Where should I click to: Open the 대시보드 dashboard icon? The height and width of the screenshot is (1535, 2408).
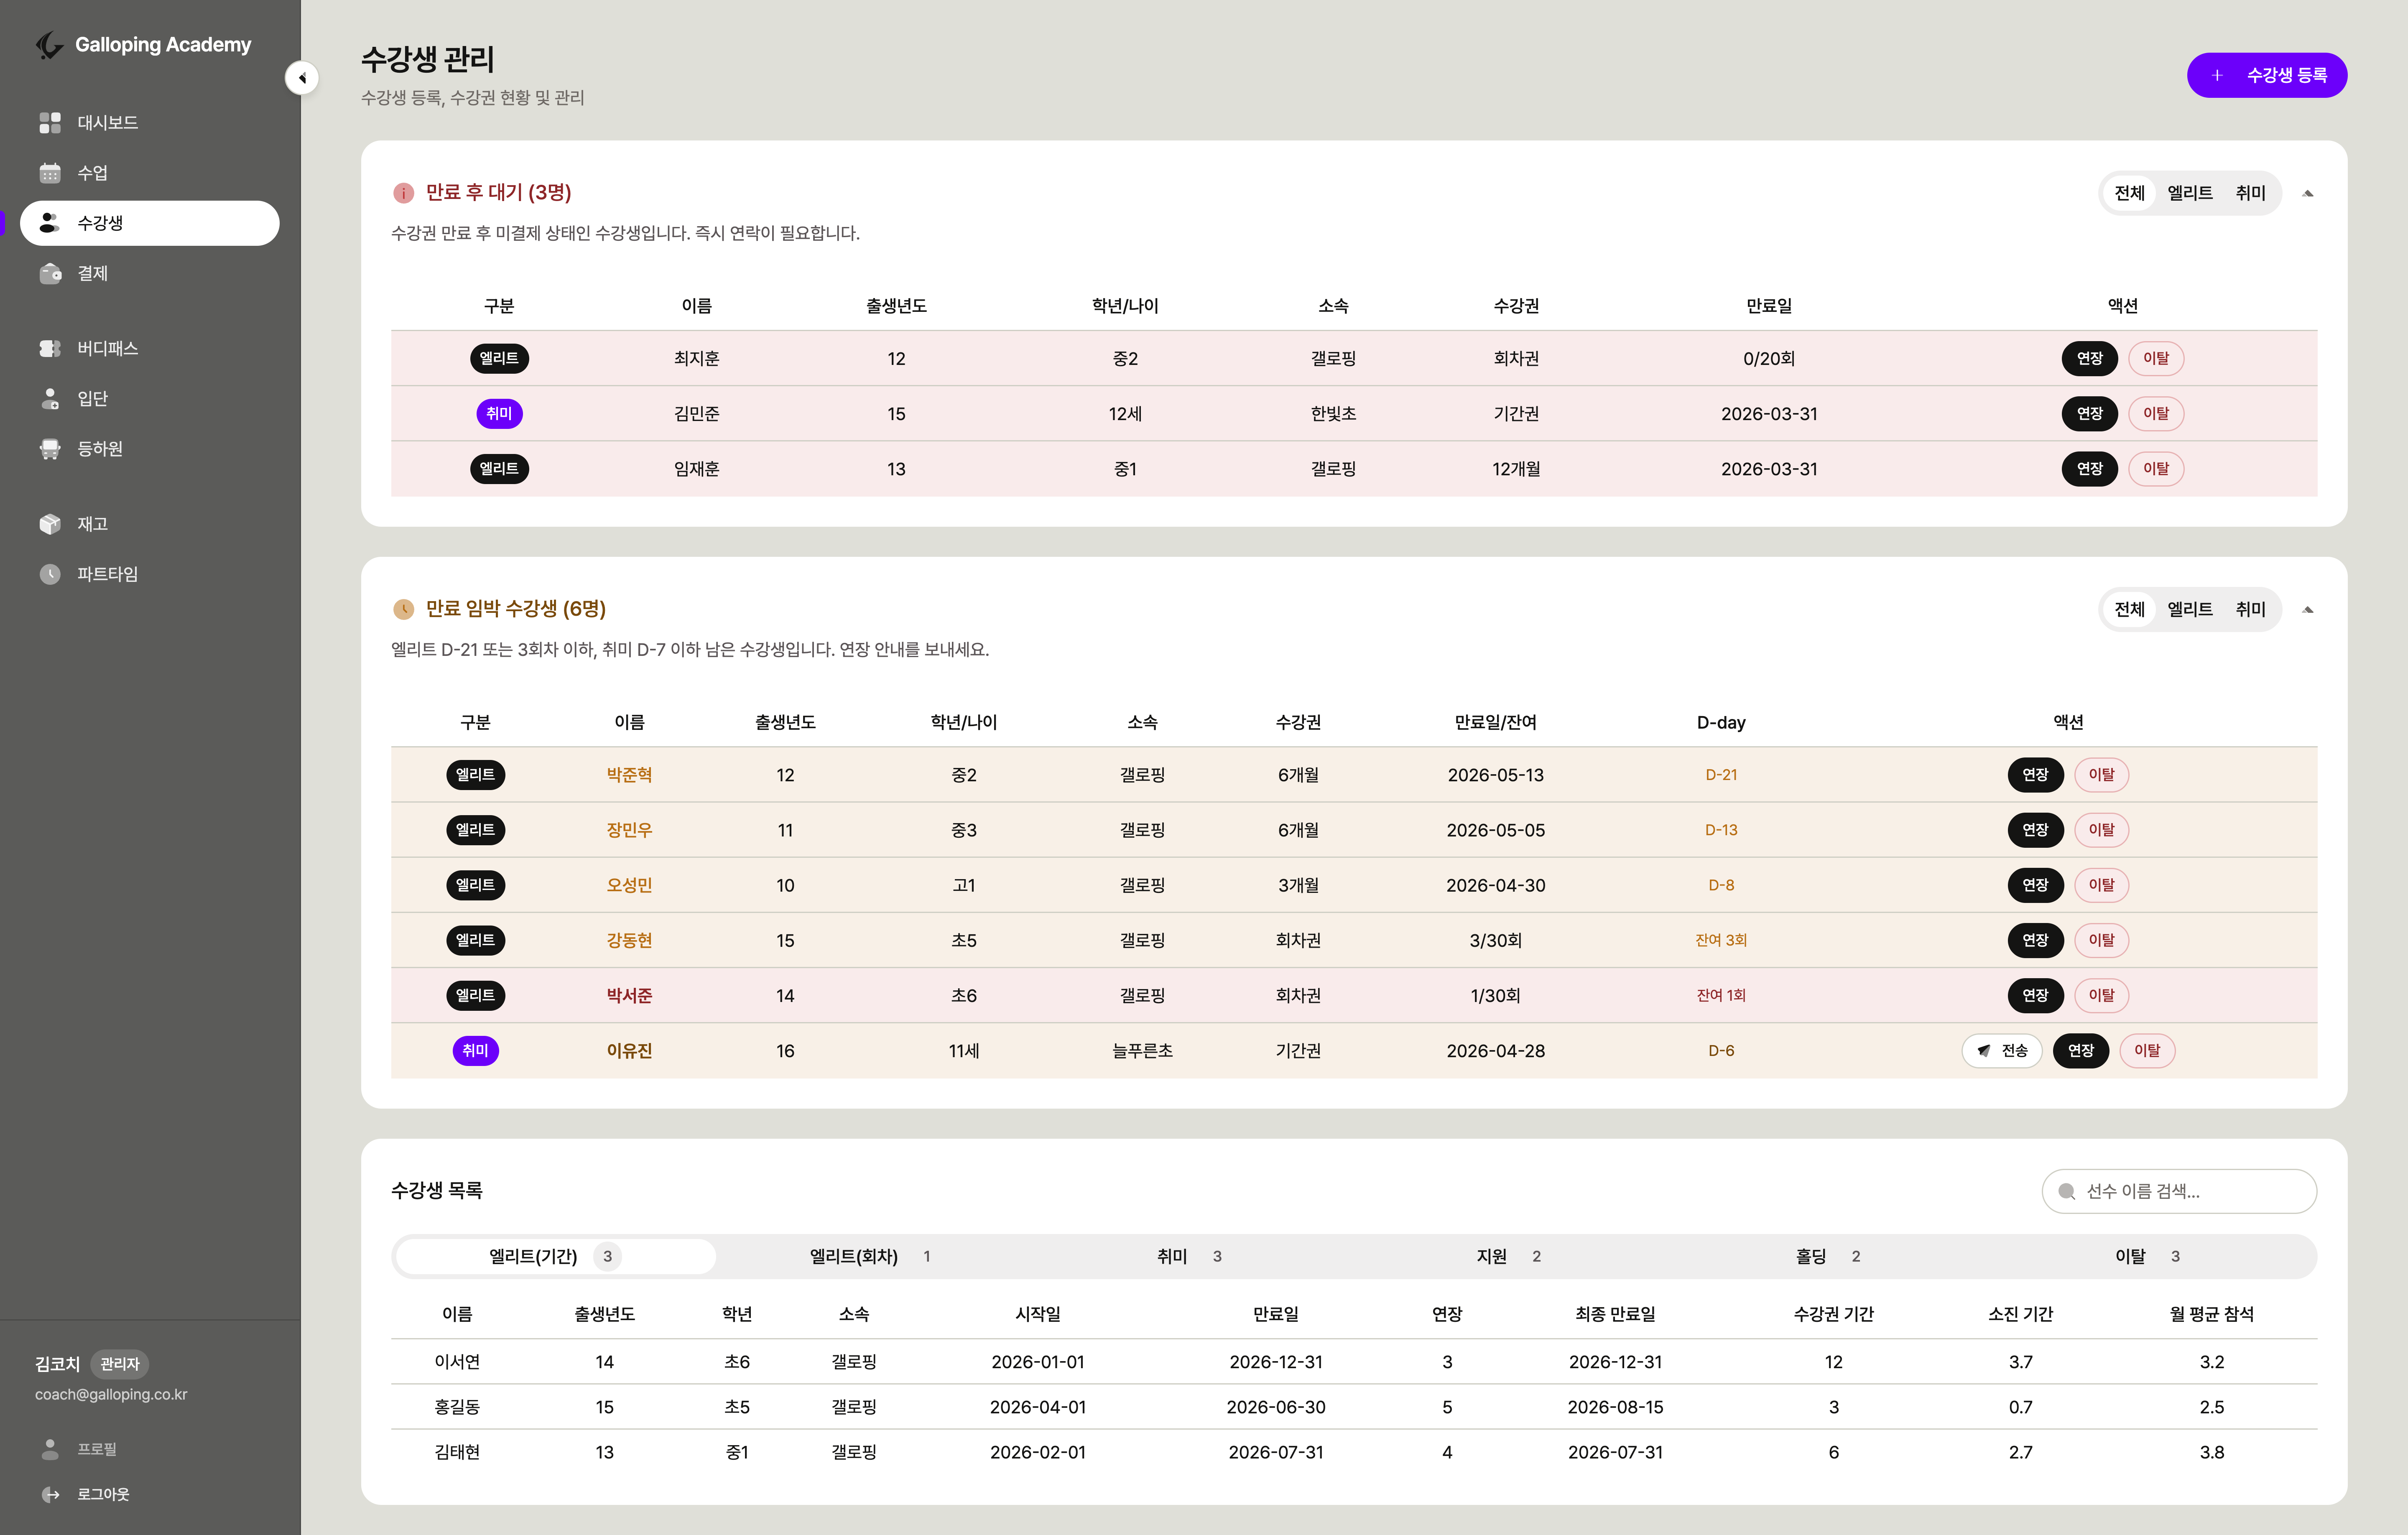[50, 123]
